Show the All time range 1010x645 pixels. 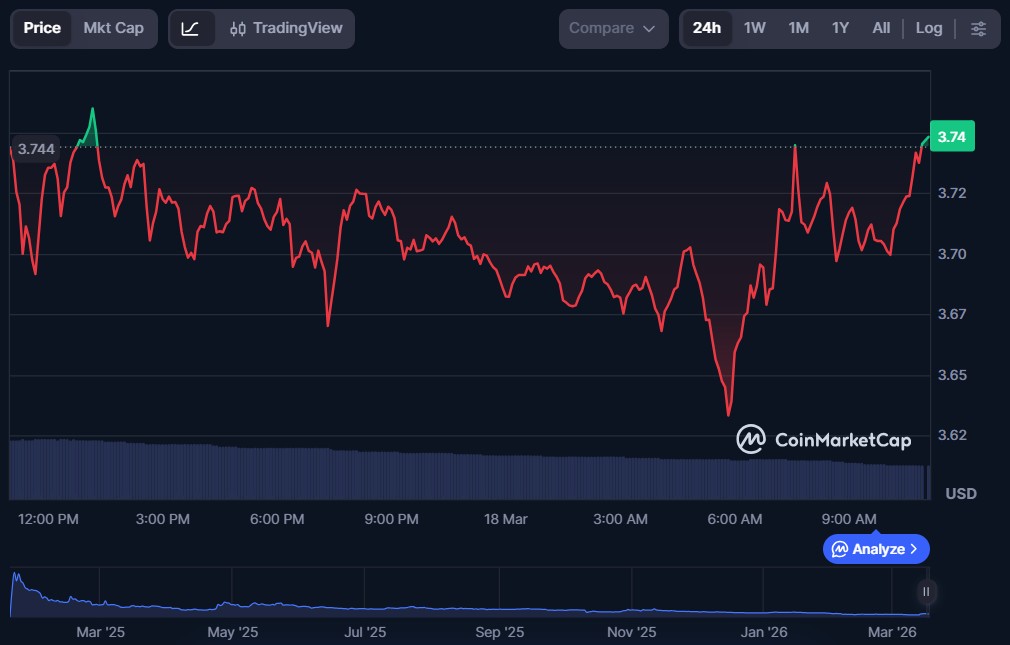880,28
